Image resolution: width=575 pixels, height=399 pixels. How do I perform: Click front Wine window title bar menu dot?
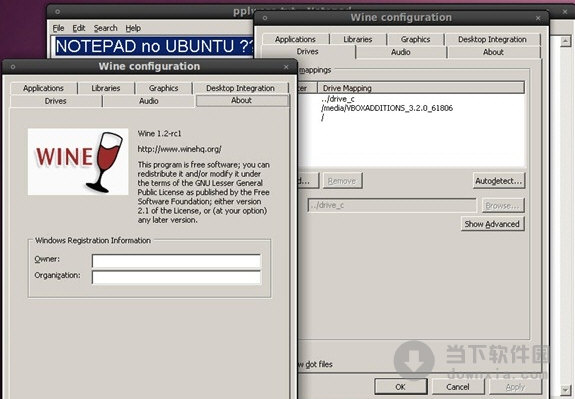click(13, 67)
